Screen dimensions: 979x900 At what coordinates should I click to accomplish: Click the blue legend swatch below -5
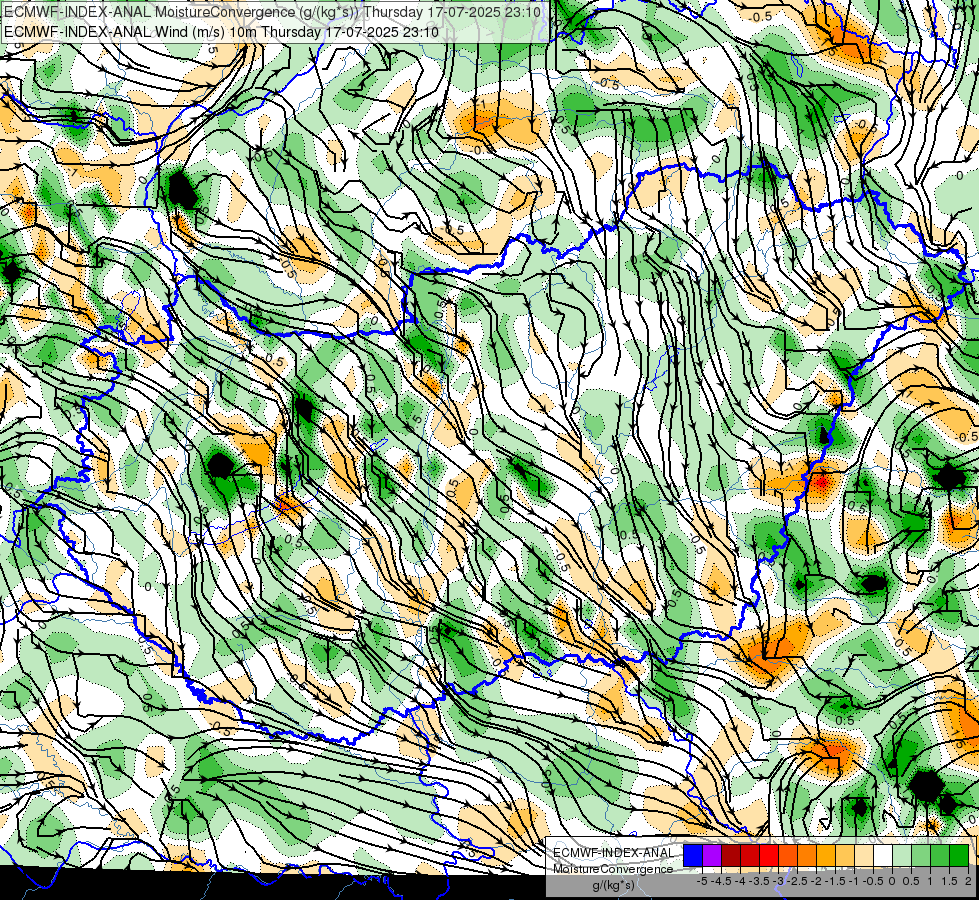click(693, 856)
